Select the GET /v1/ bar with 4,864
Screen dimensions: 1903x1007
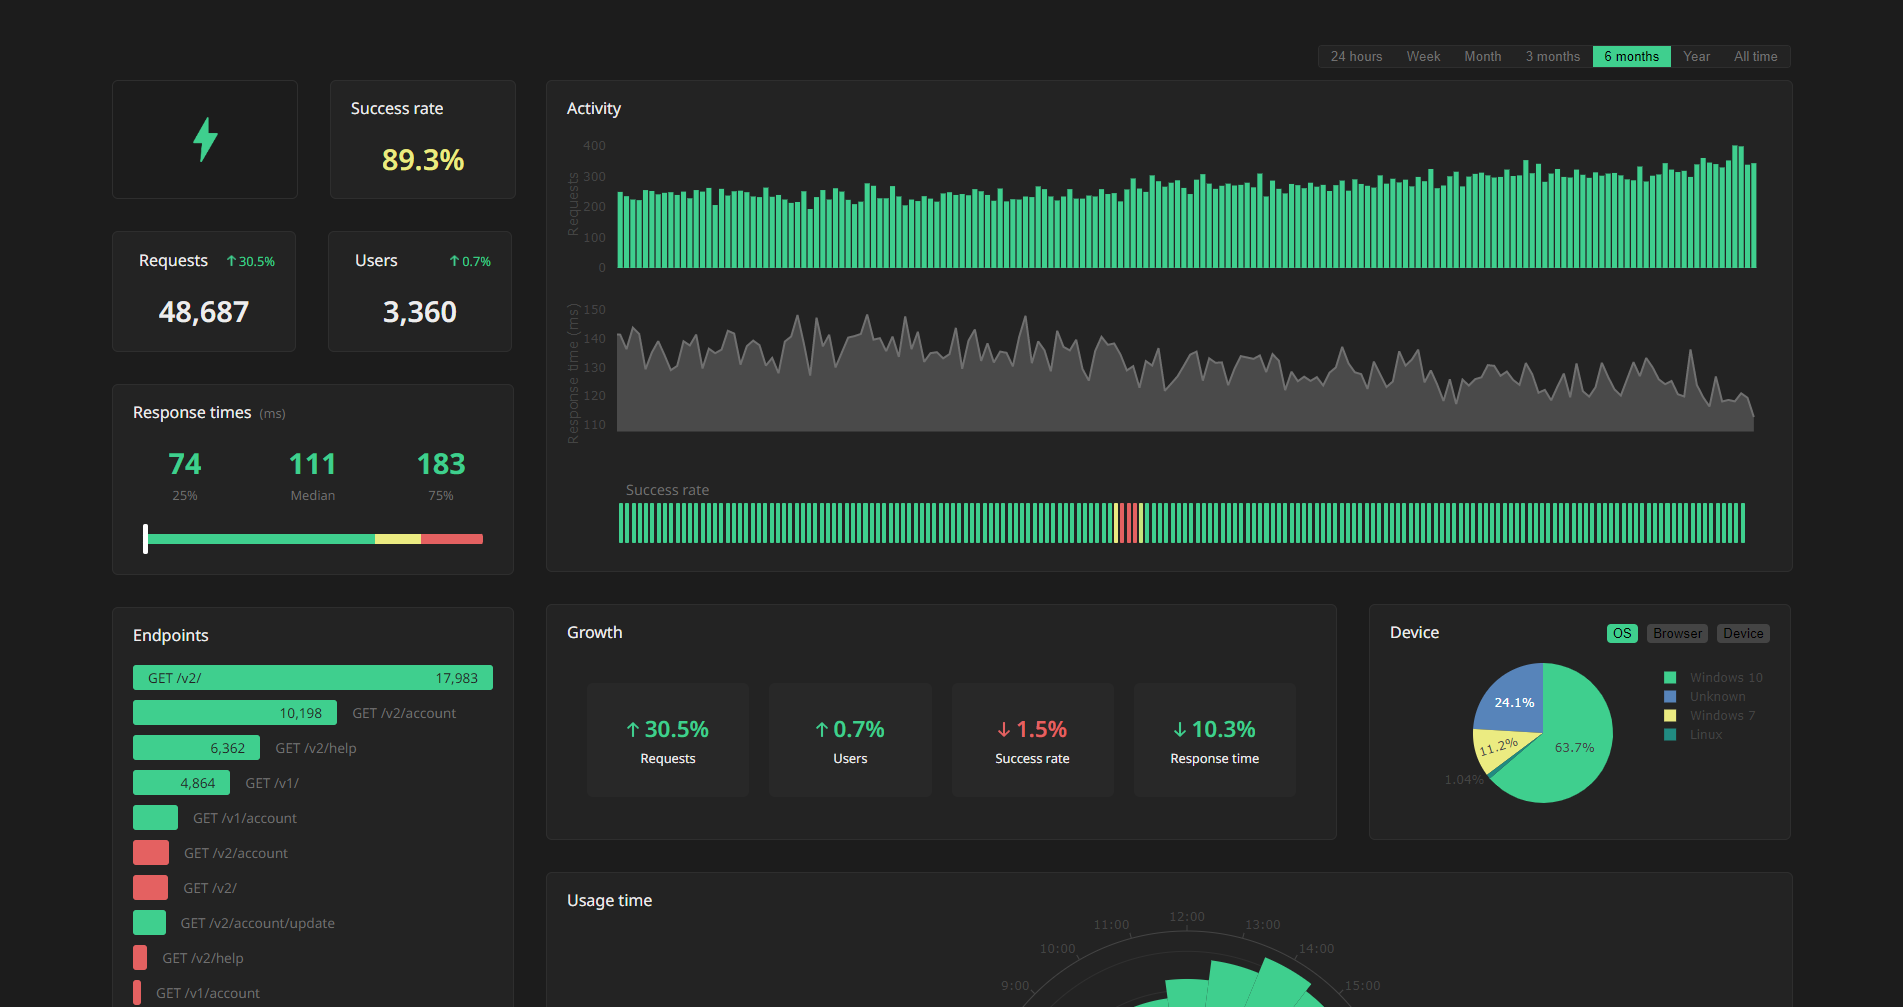click(x=181, y=783)
